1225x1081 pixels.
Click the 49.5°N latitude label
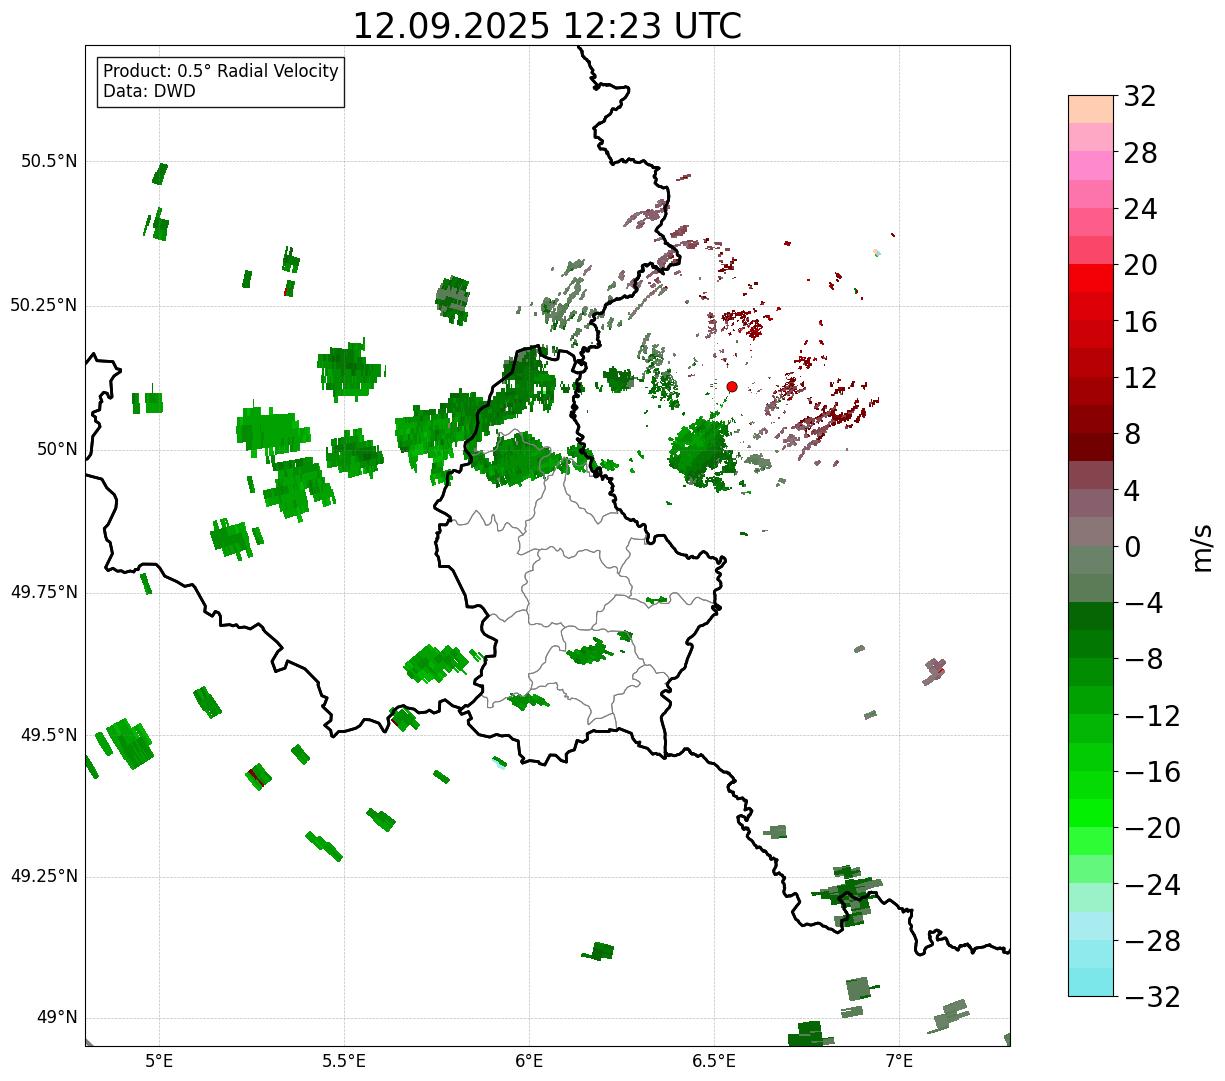49,735
